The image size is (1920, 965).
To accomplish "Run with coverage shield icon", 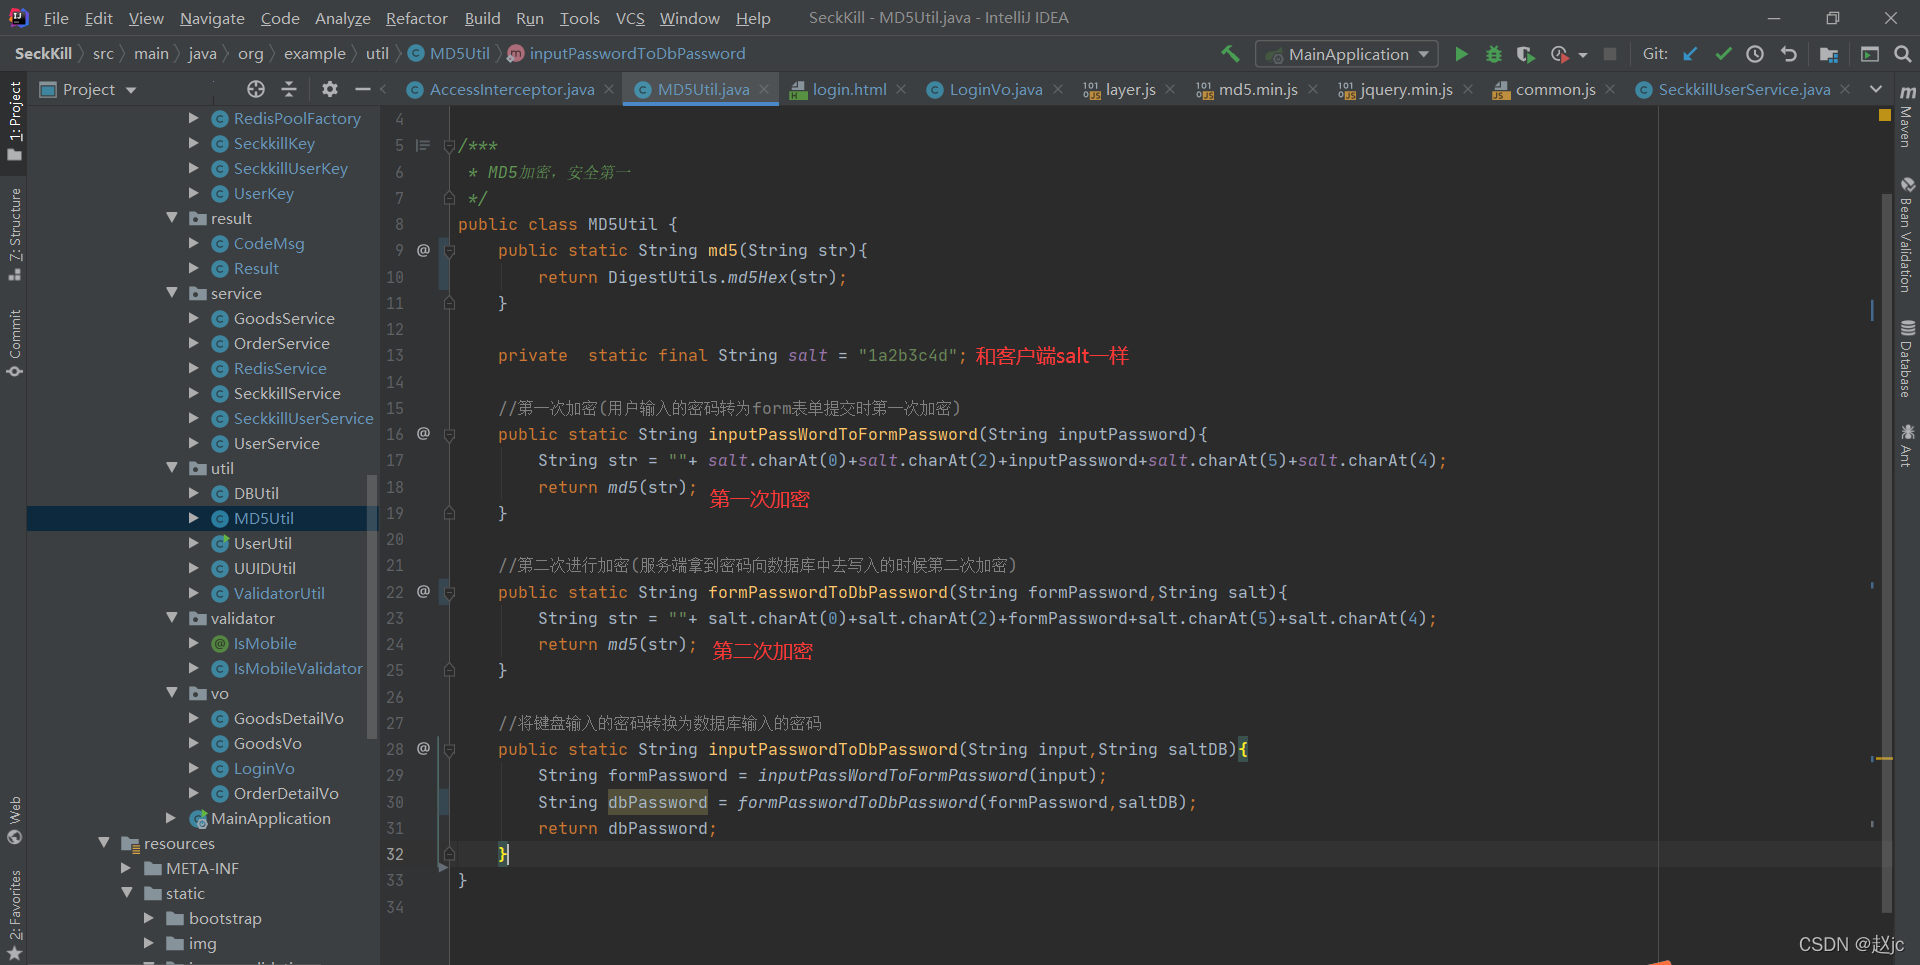I will click(1525, 54).
